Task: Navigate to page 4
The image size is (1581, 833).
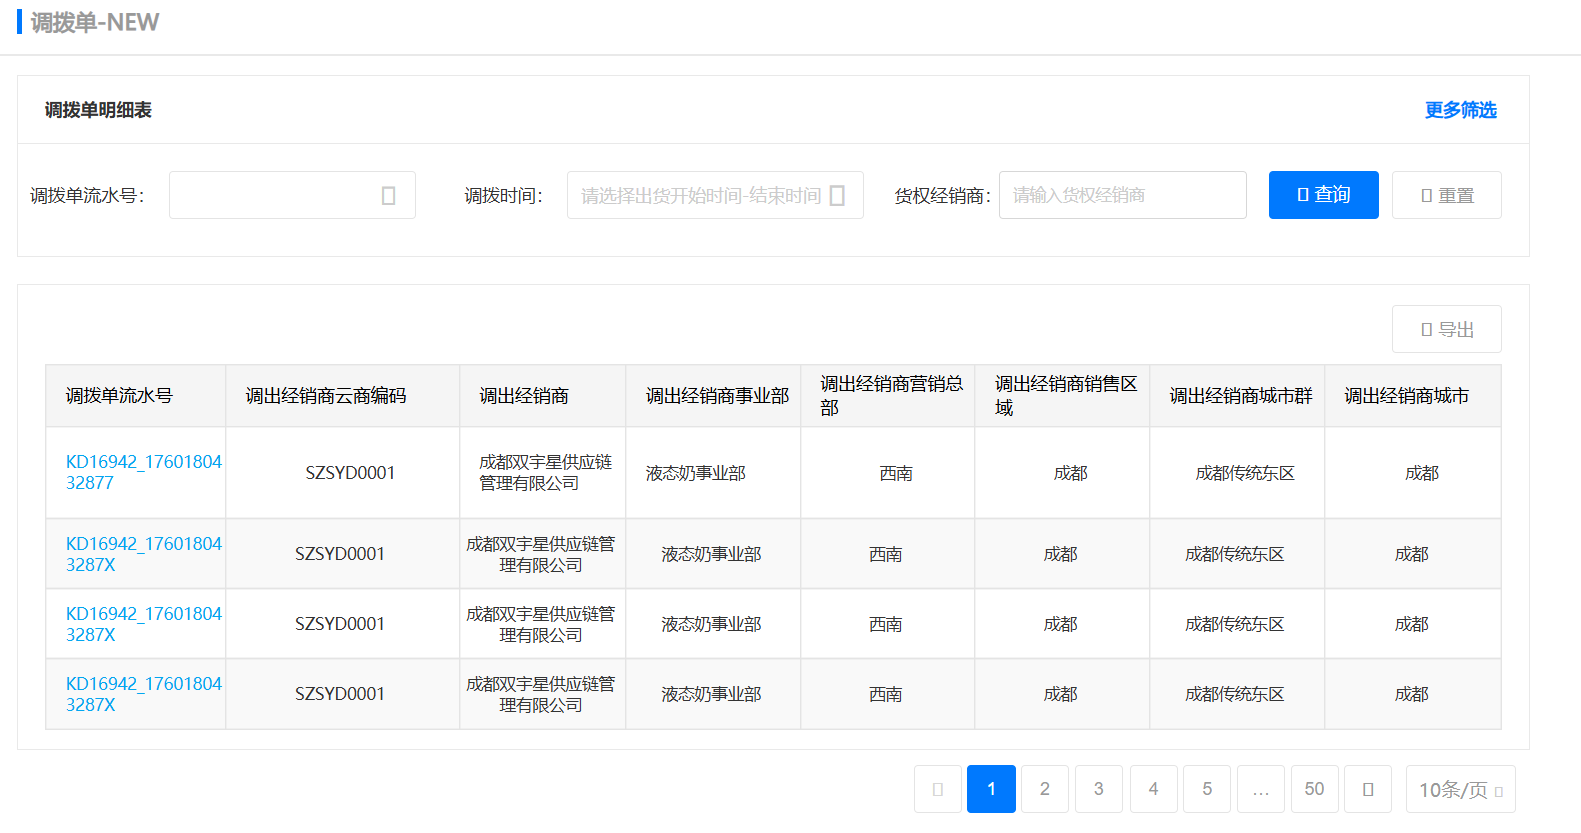Action: point(1153,789)
